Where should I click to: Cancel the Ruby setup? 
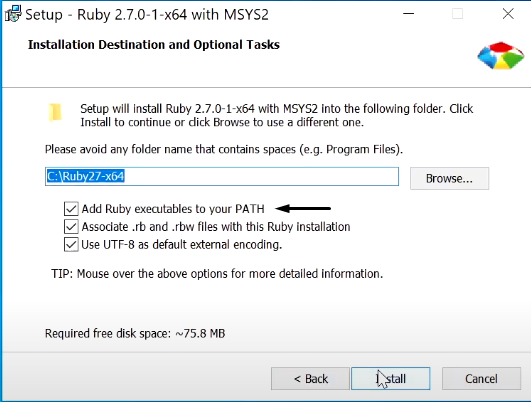click(481, 378)
